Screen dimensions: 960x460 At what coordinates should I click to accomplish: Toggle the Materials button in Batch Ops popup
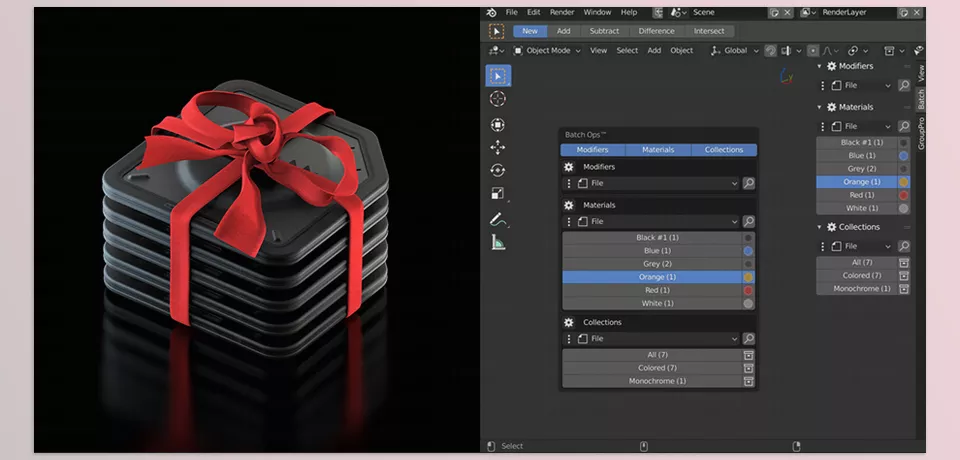[658, 150]
